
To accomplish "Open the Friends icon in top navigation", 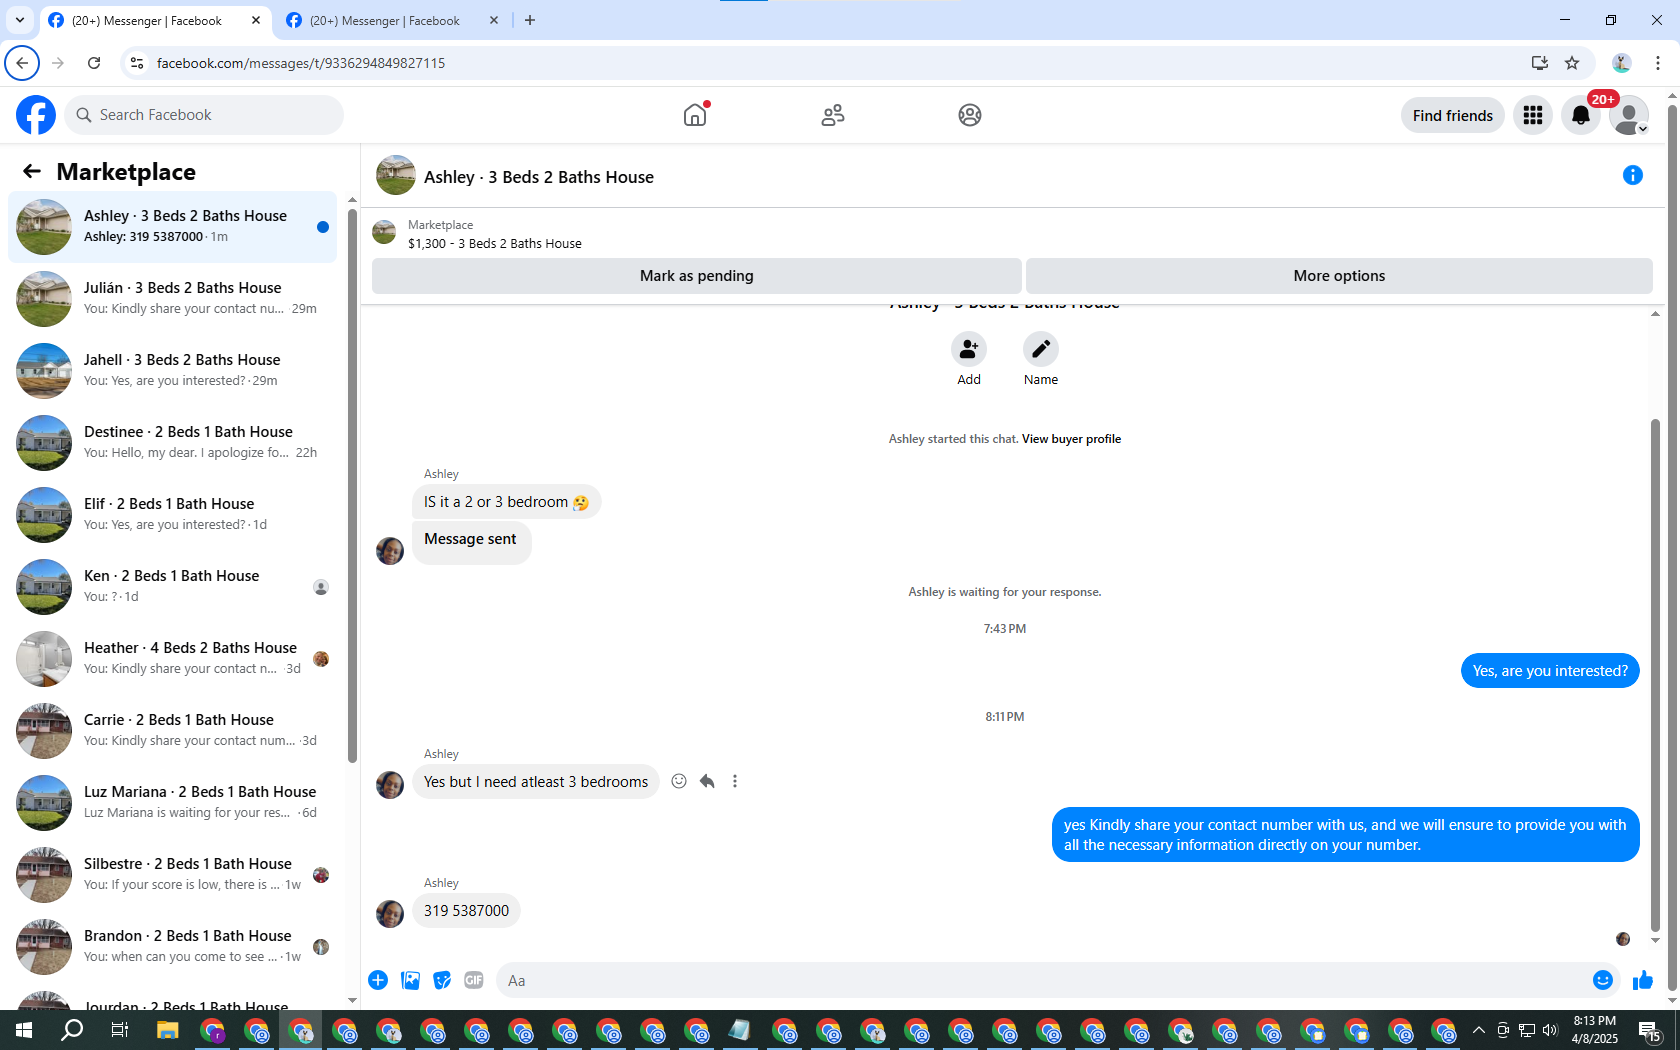I will [x=833, y=115].
